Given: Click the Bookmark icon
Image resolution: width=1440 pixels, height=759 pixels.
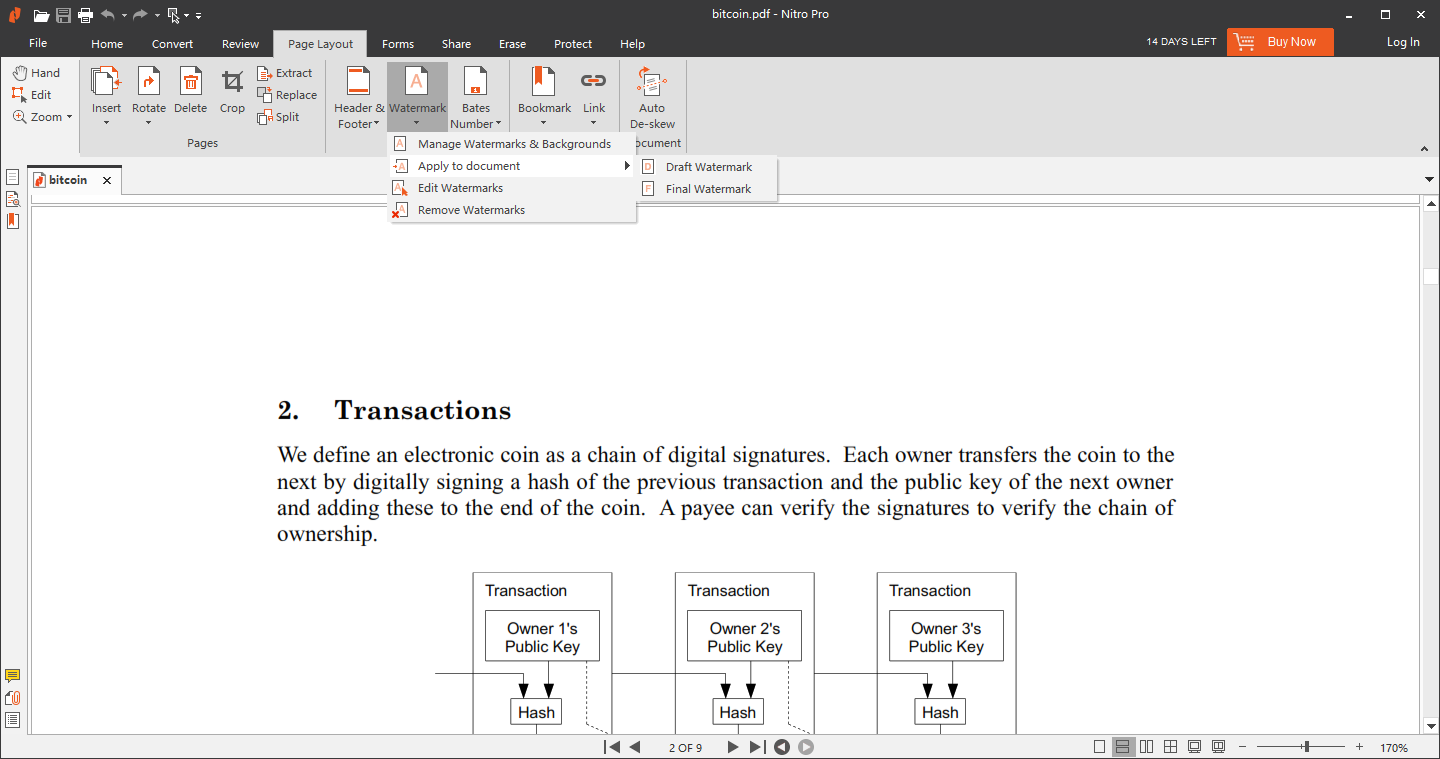Looking at the screenshot, I should [544, 82].
